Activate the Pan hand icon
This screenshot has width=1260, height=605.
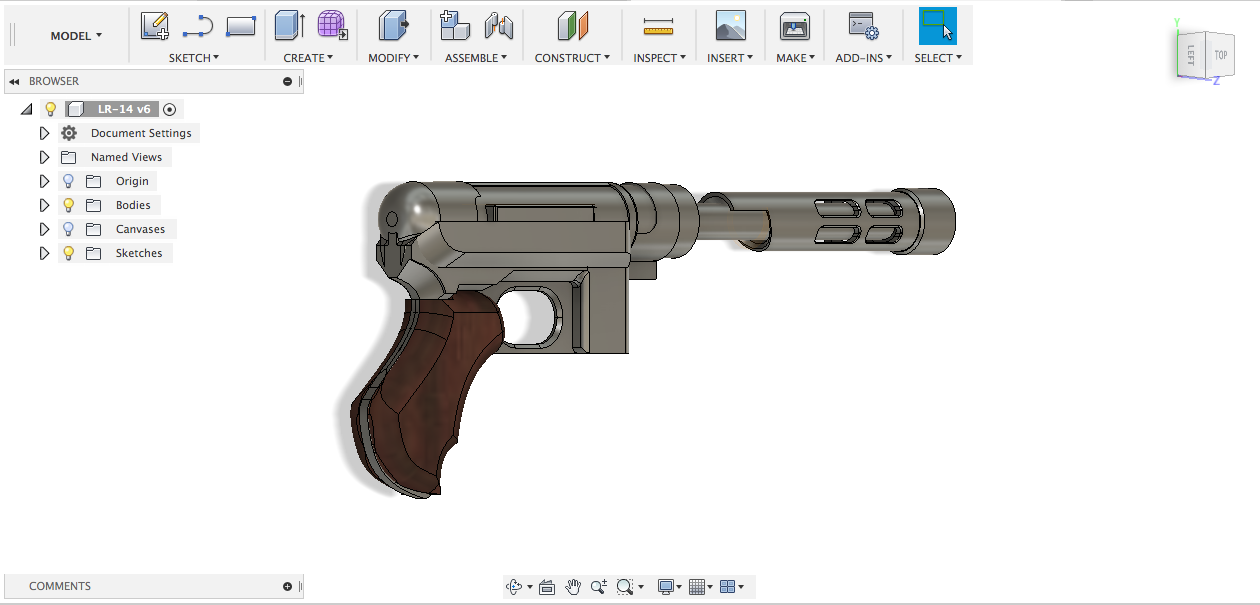coord(573,587)
